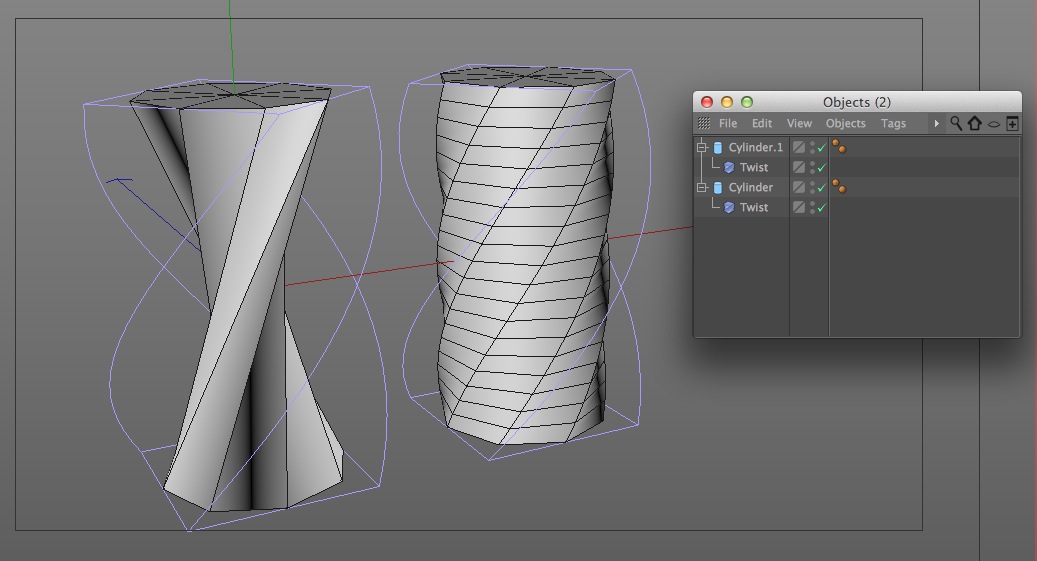Image resolution: width=1037 pixels, height=561 pixels.
Task: Click the layer square of Twist under Cylinder
Action: click(799, 207)
